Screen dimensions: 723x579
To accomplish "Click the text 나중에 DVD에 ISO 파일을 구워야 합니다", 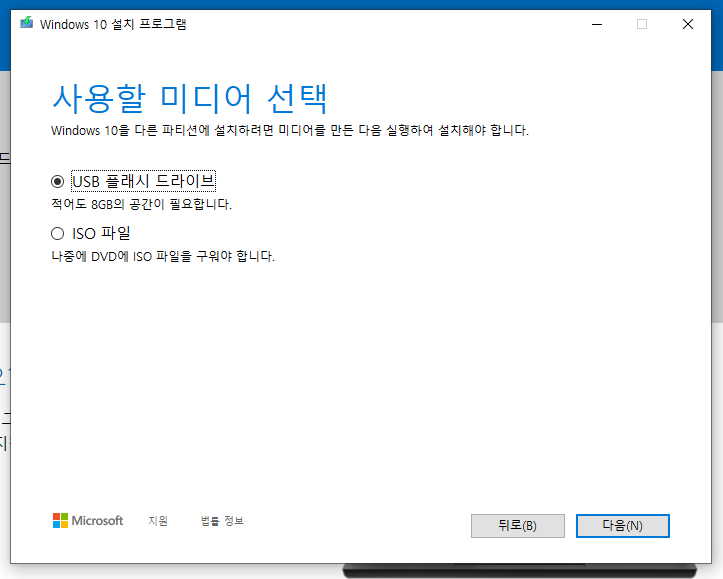I will (x=163, y=256).
